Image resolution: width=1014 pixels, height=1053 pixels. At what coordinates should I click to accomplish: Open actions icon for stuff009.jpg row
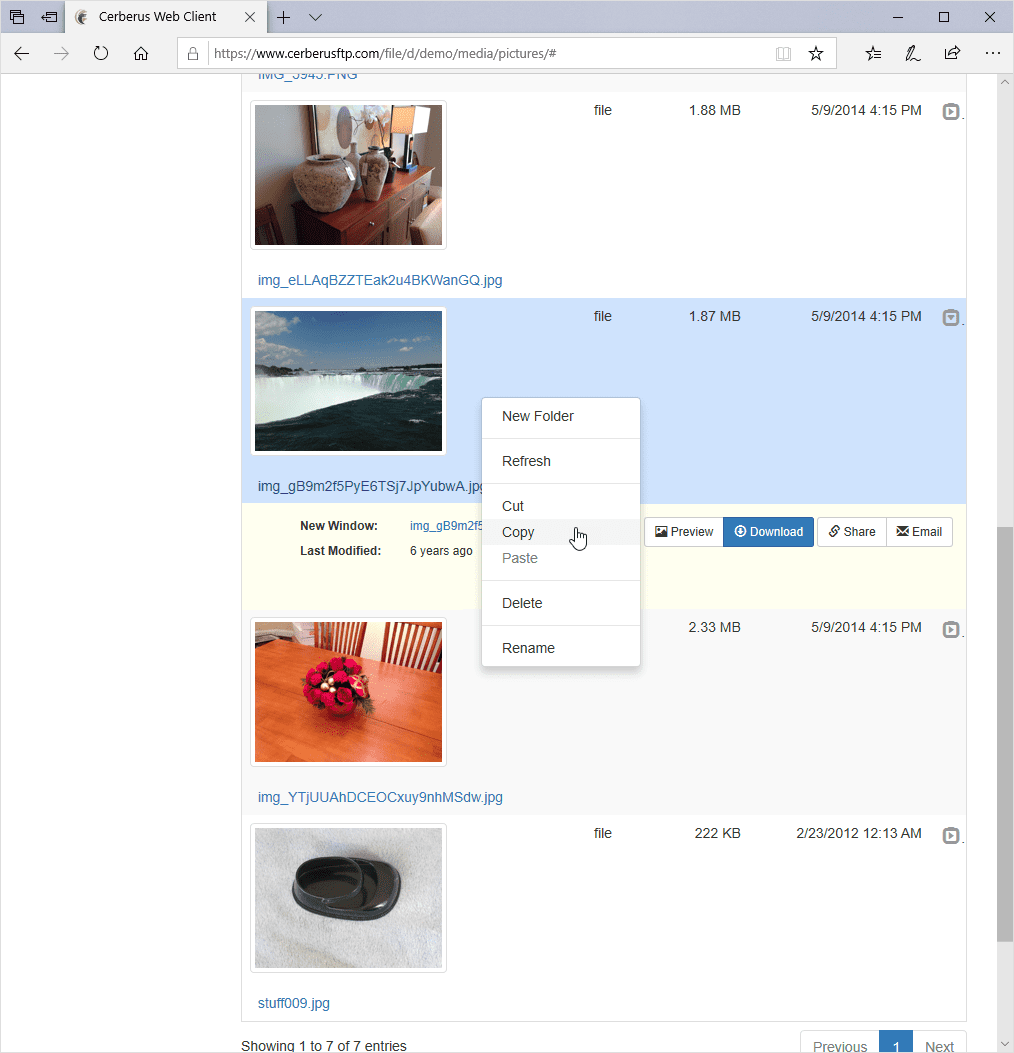coord(949,835)
